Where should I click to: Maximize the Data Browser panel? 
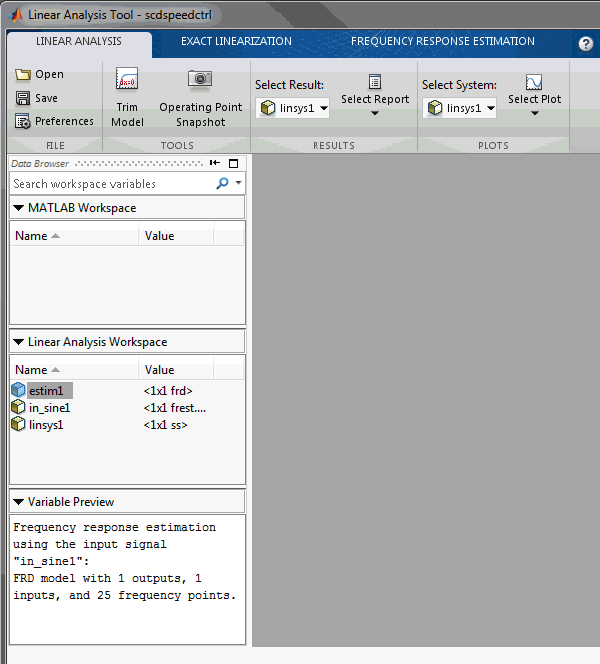(x=234, y=163)
